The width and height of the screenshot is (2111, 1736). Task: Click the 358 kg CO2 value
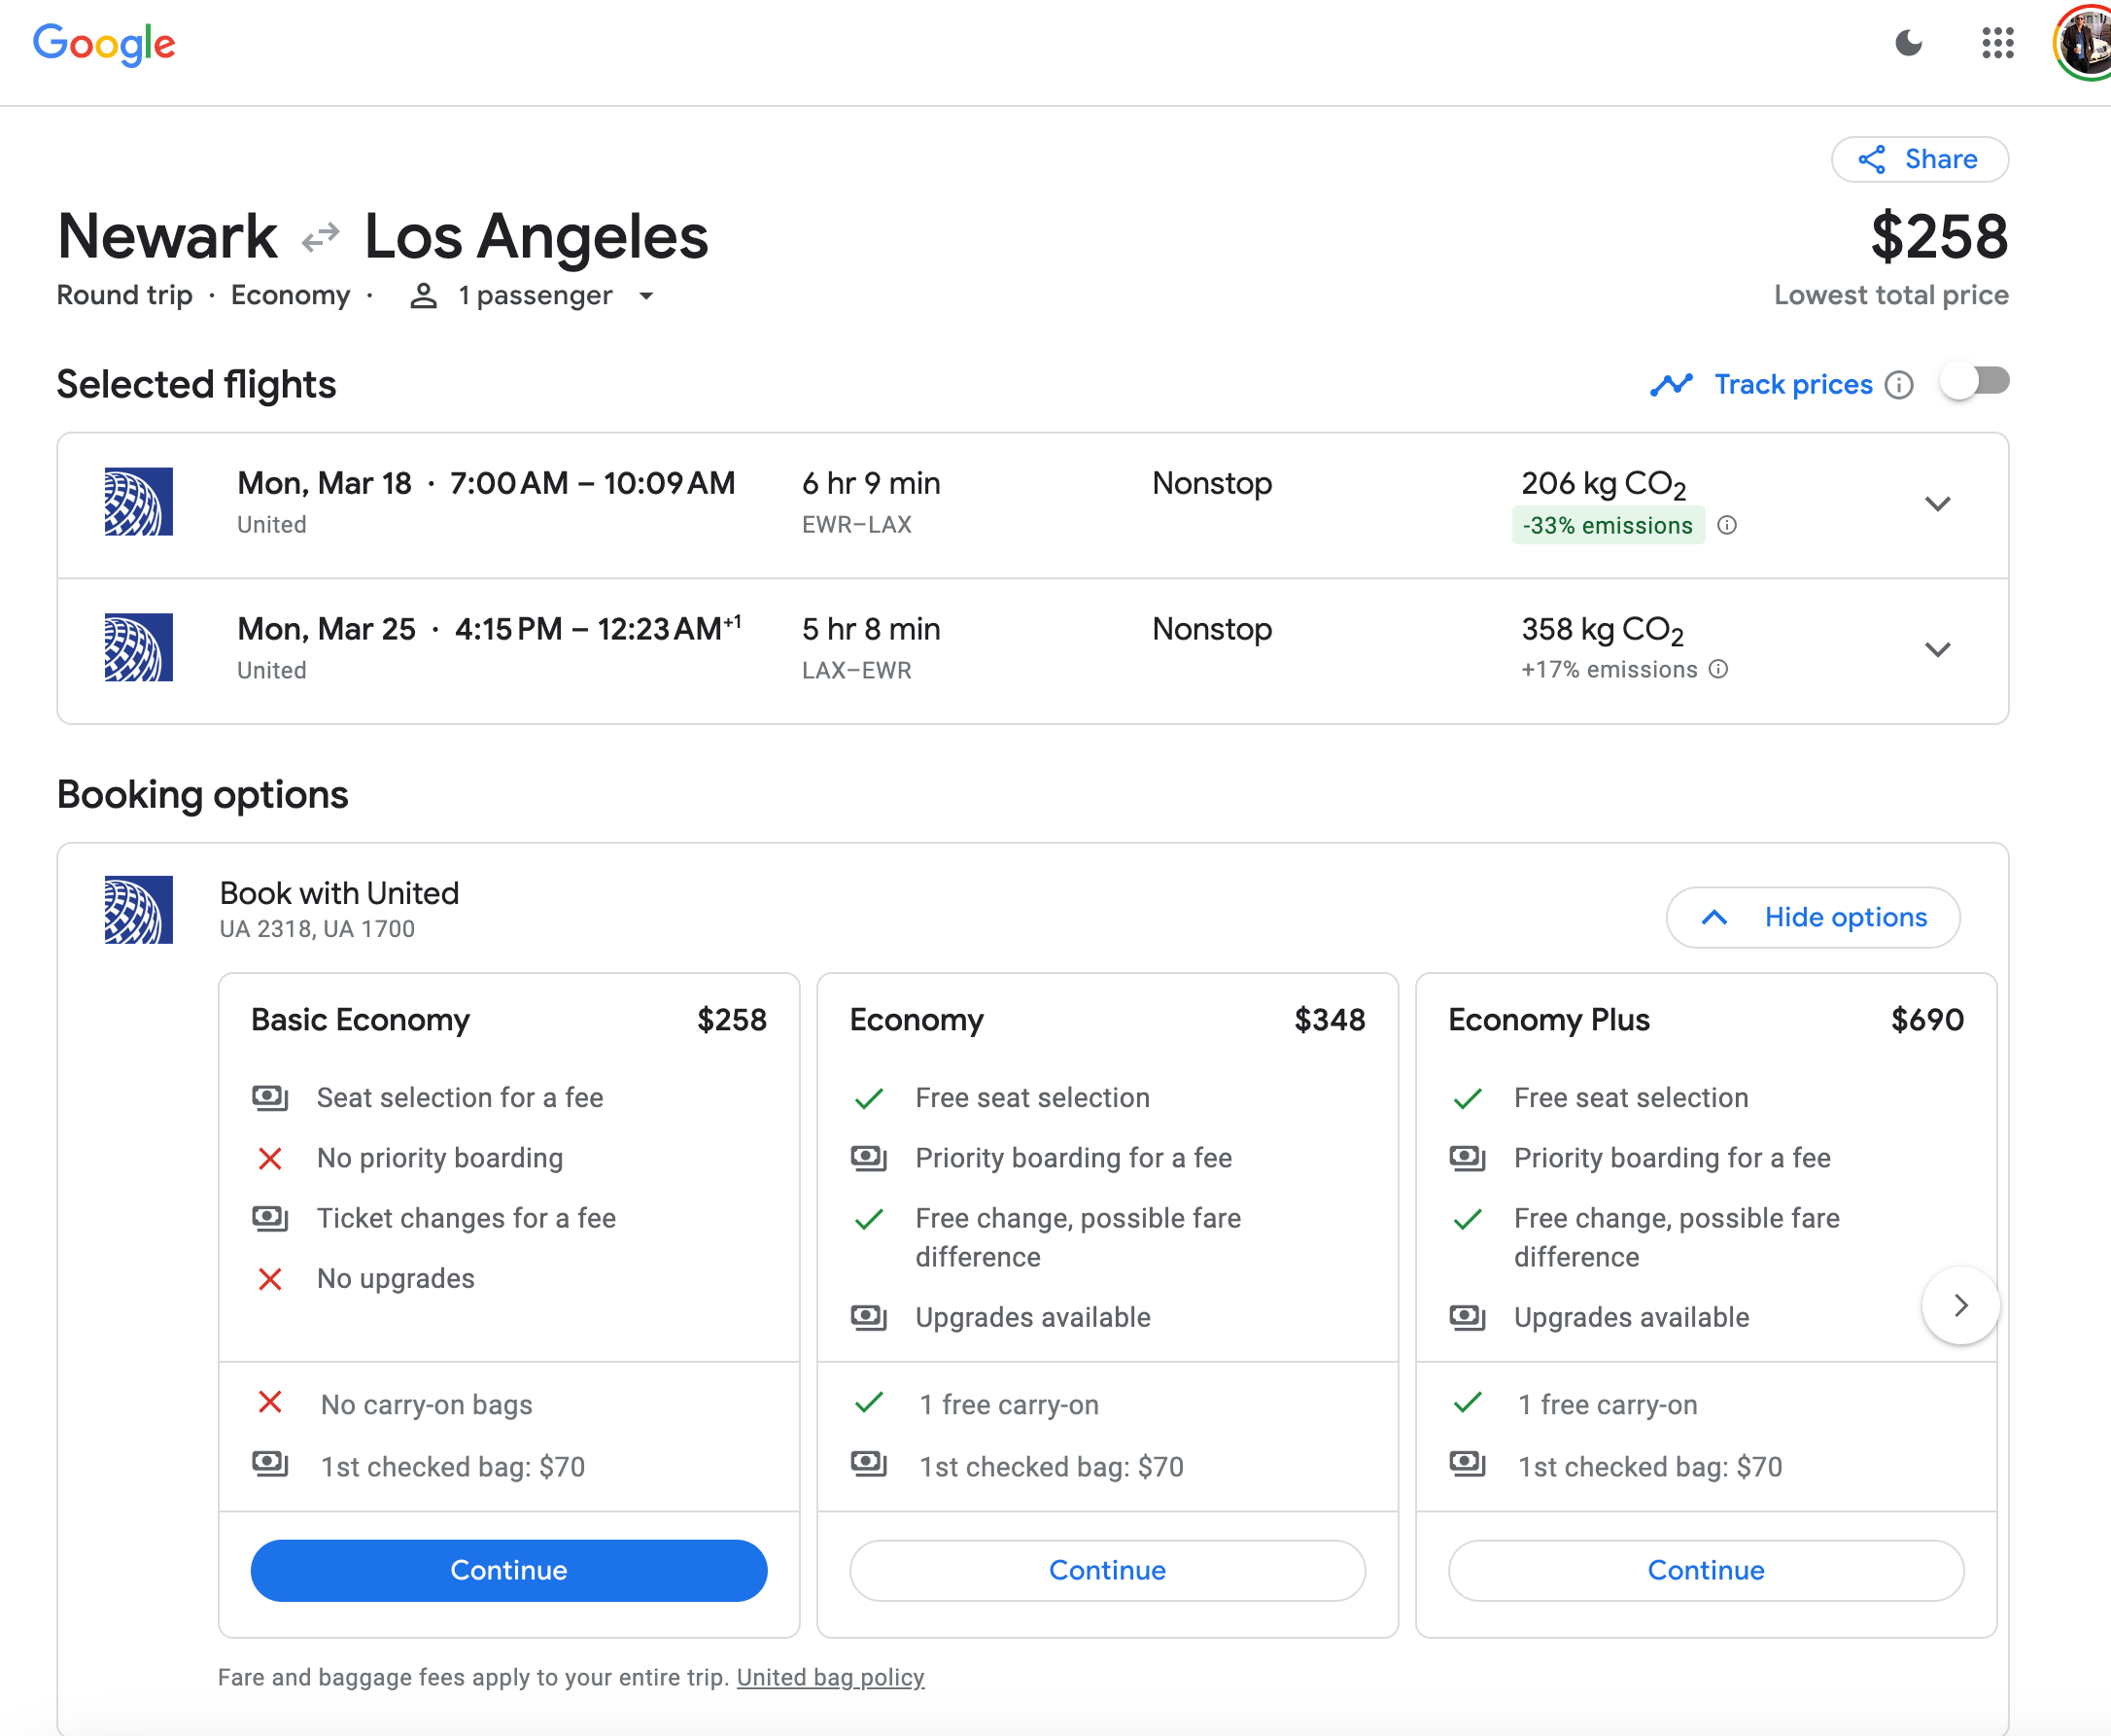click(x=1602, y=630)
